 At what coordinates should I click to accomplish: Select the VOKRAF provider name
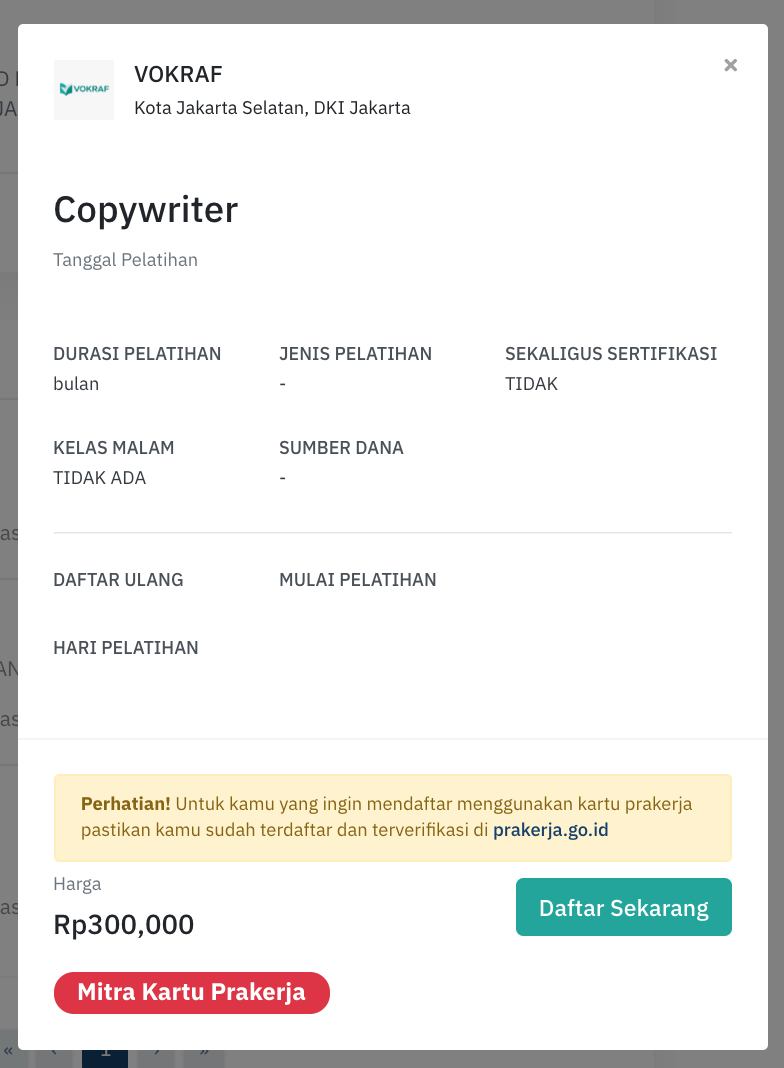click(178, 74)
